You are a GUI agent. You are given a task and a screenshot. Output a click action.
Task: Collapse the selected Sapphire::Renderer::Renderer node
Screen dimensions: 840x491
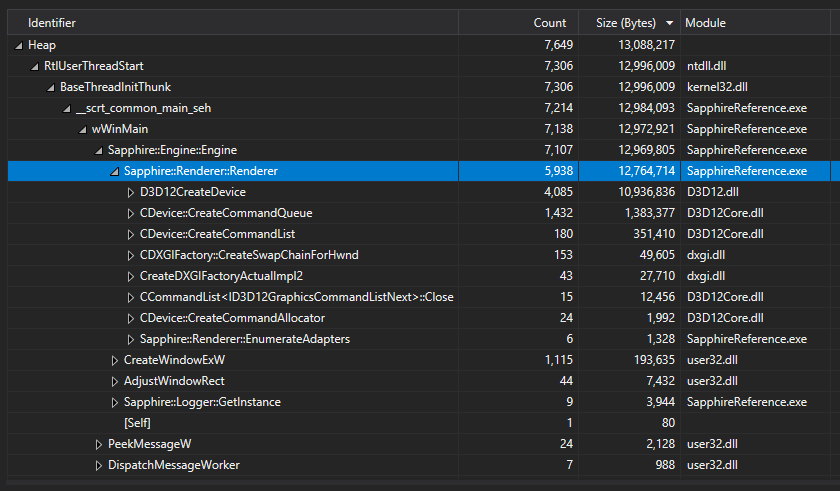(x=115, y=171)
